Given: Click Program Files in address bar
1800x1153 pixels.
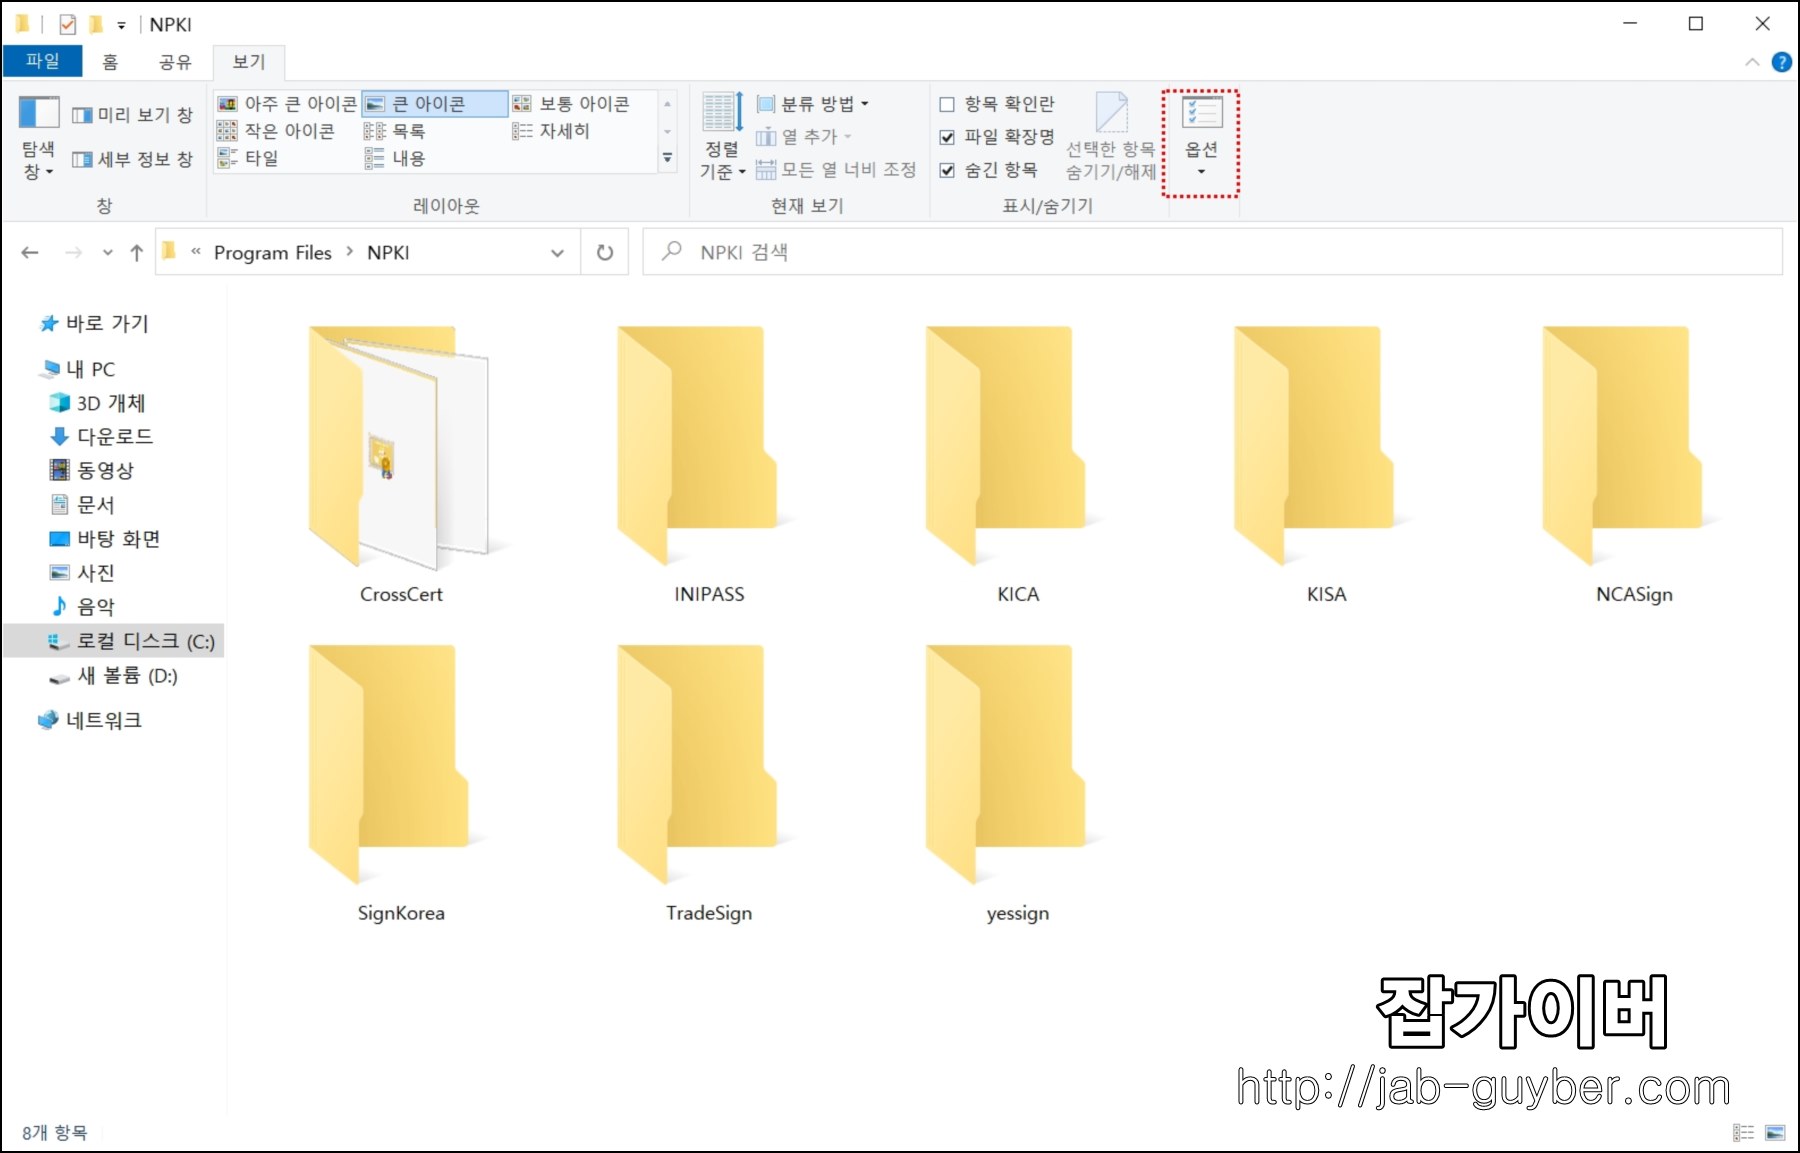Looking at the screenshot, I should pos(272,253).
